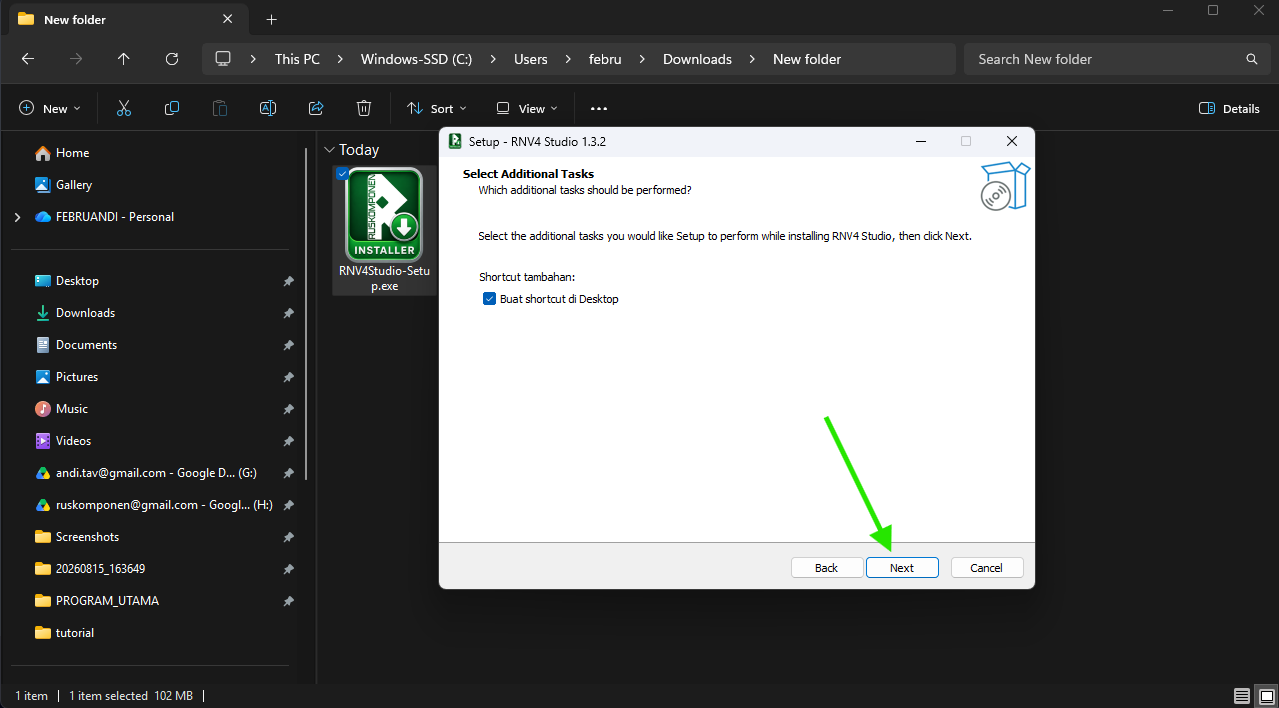Collapse the Today group chevron
The width and height of the screenshot is (1279, 708).
[x=329, y=150]
